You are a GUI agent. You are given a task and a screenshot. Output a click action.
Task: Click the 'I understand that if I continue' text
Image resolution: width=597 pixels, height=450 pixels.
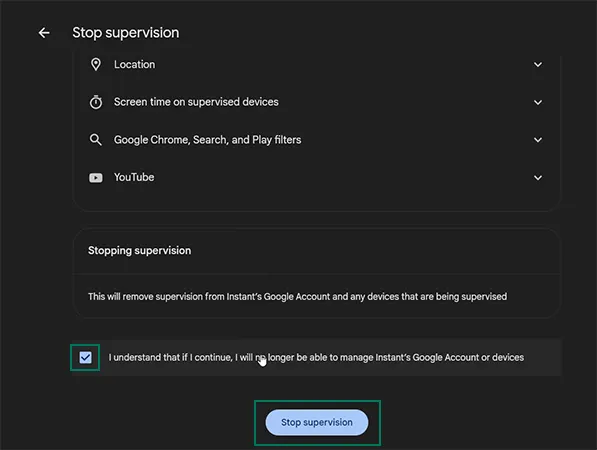[316, 357]
